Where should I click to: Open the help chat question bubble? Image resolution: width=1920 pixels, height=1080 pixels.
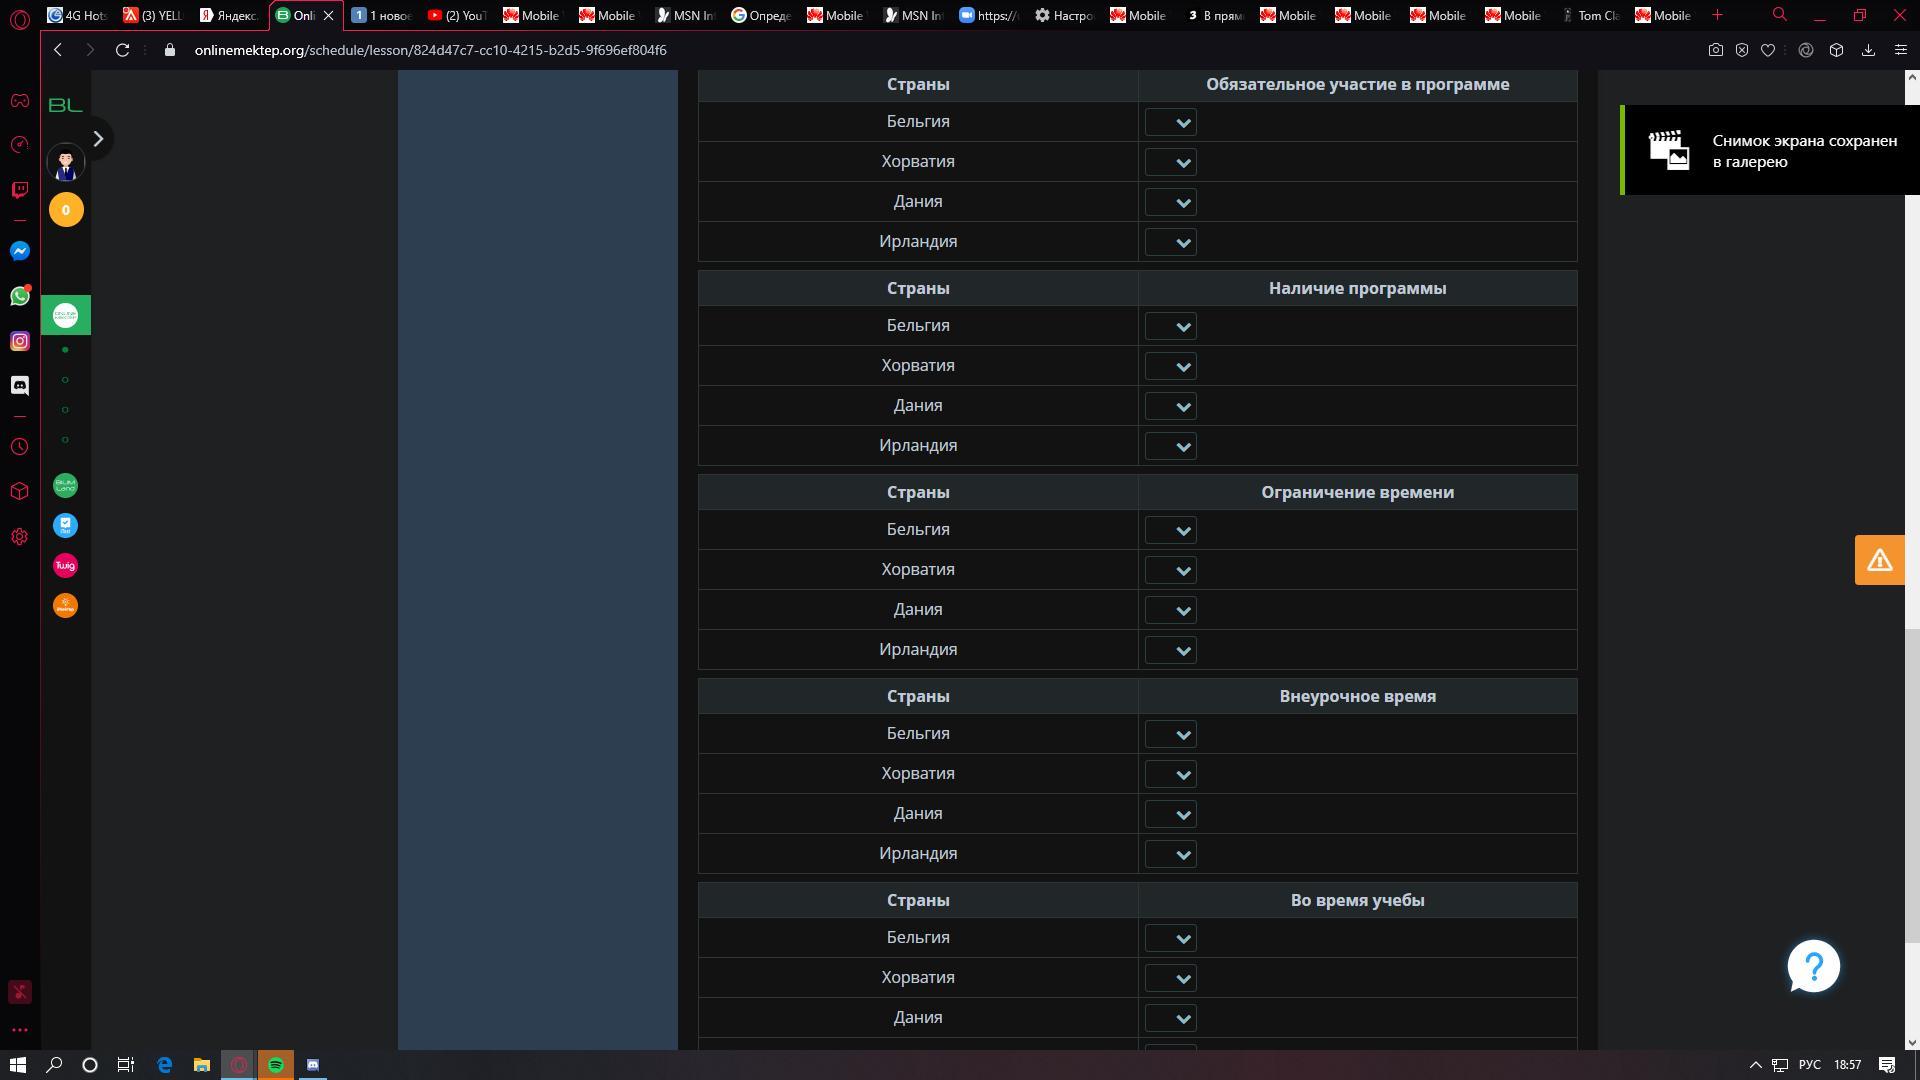[1813, 966]
